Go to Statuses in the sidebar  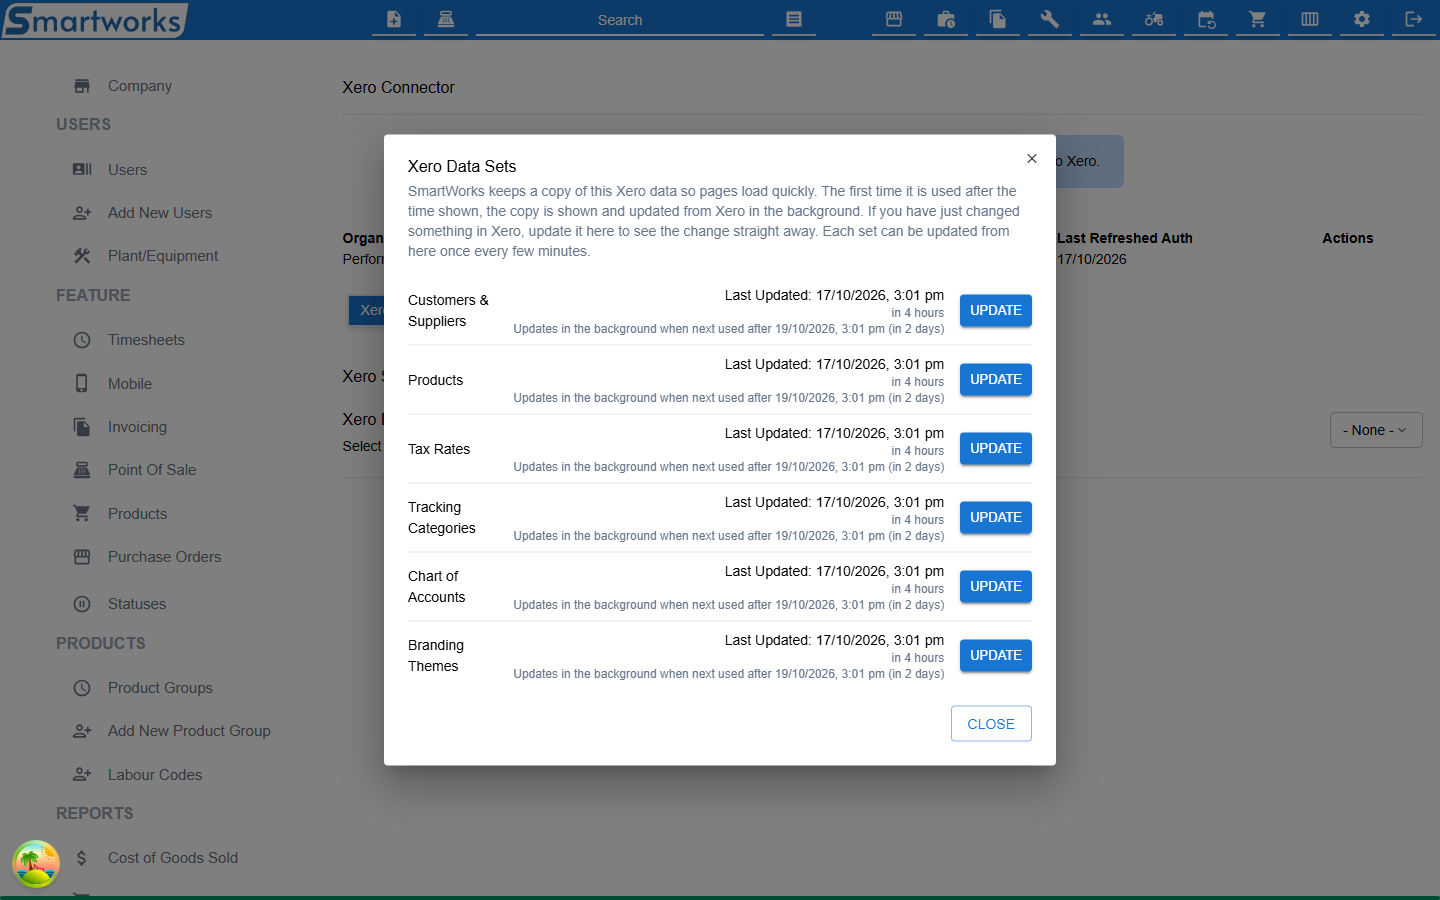(137, 604)
